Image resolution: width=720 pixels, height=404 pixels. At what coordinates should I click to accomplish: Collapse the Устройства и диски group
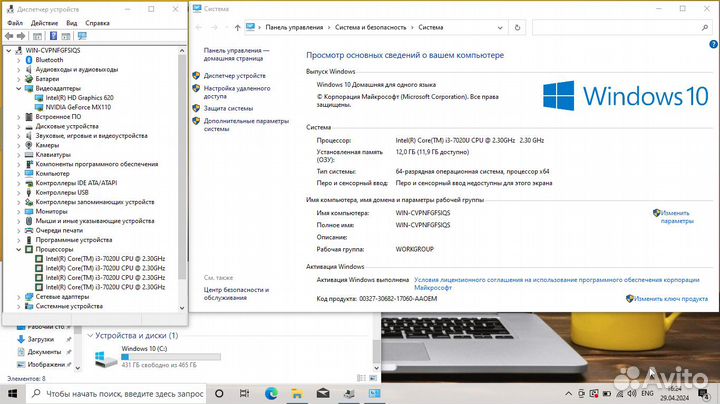pyautogui.click(x=90, y=336)
